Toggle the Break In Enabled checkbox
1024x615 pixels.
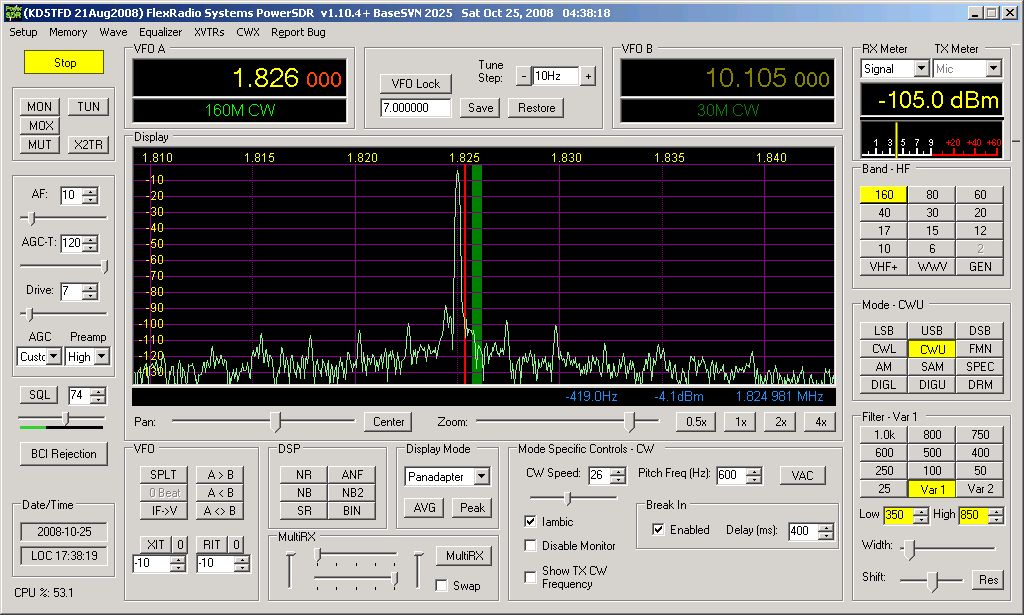658,530
